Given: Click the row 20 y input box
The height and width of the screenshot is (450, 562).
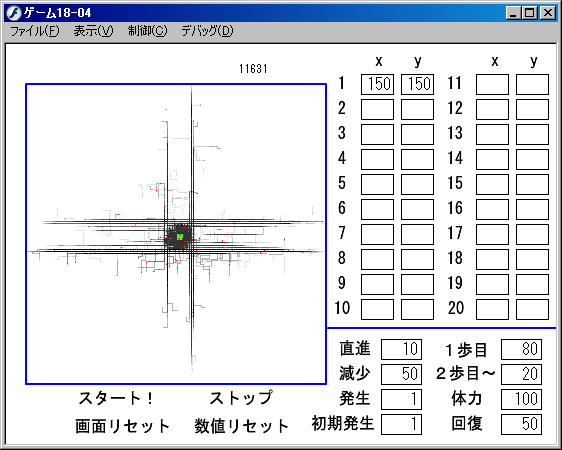Looking at the screenshot, I should tap(532, 310).
